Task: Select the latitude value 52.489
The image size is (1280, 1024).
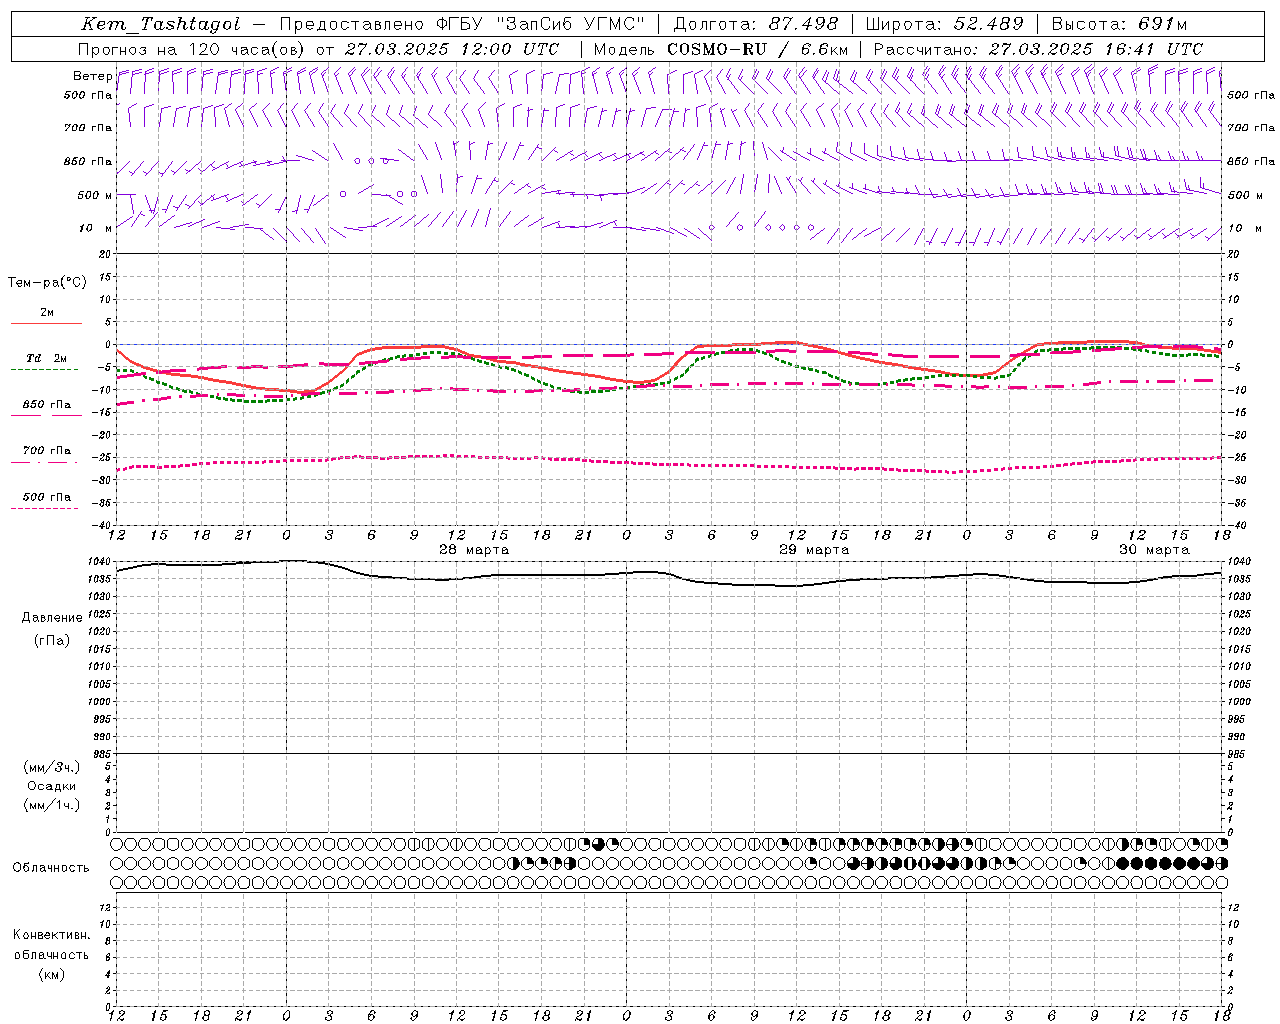Action: [x=988, y=24]
